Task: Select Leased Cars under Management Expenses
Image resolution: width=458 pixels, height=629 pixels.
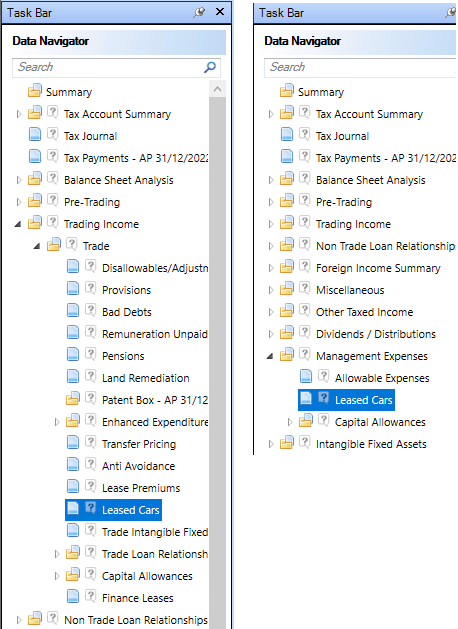Action: click(363, 400)
